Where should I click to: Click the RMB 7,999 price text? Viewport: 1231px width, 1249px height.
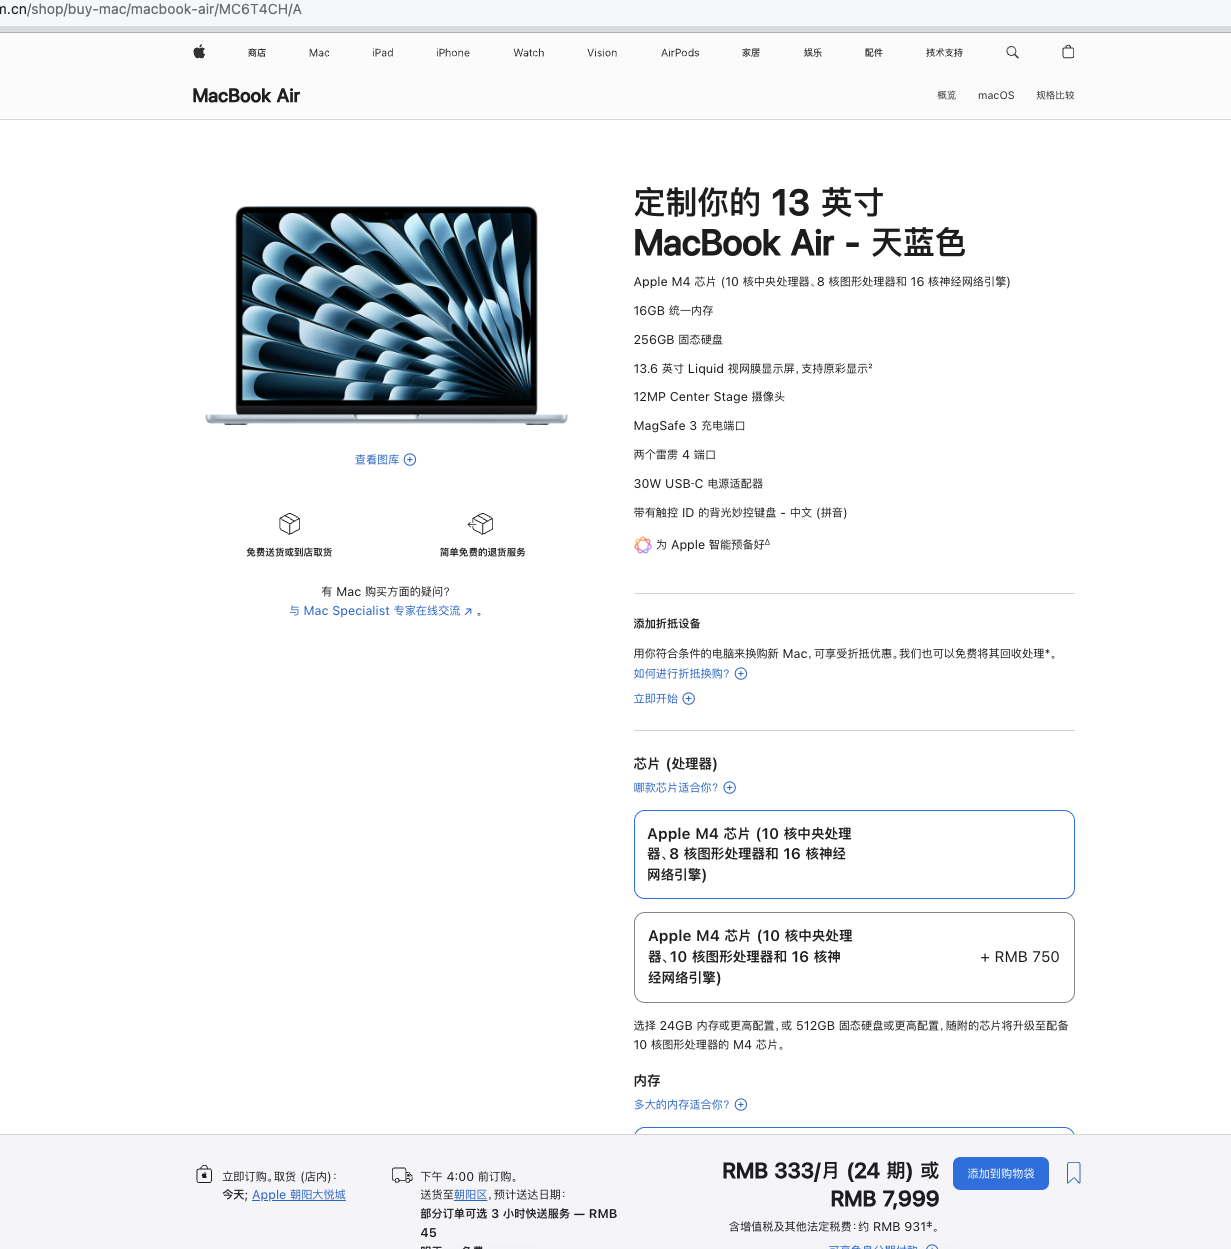click(x=885, y=1199)
